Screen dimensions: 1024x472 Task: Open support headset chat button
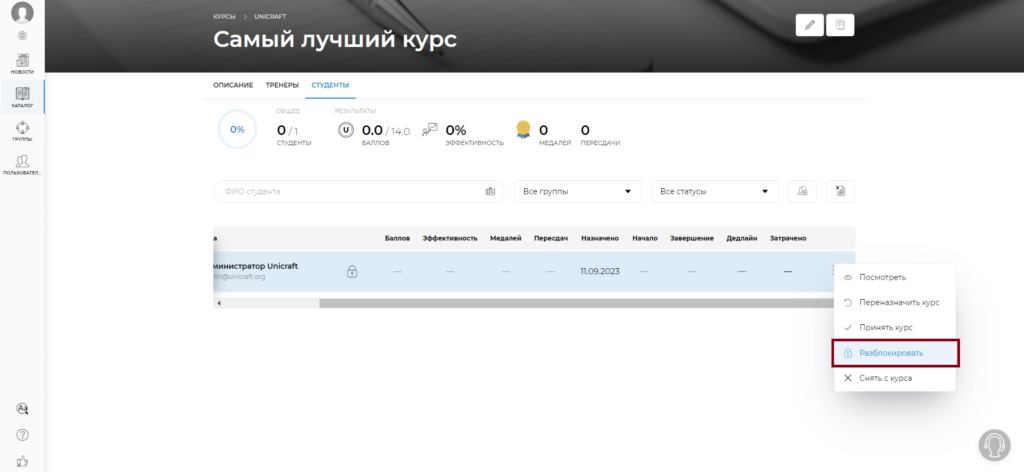(x=994, y=445)
